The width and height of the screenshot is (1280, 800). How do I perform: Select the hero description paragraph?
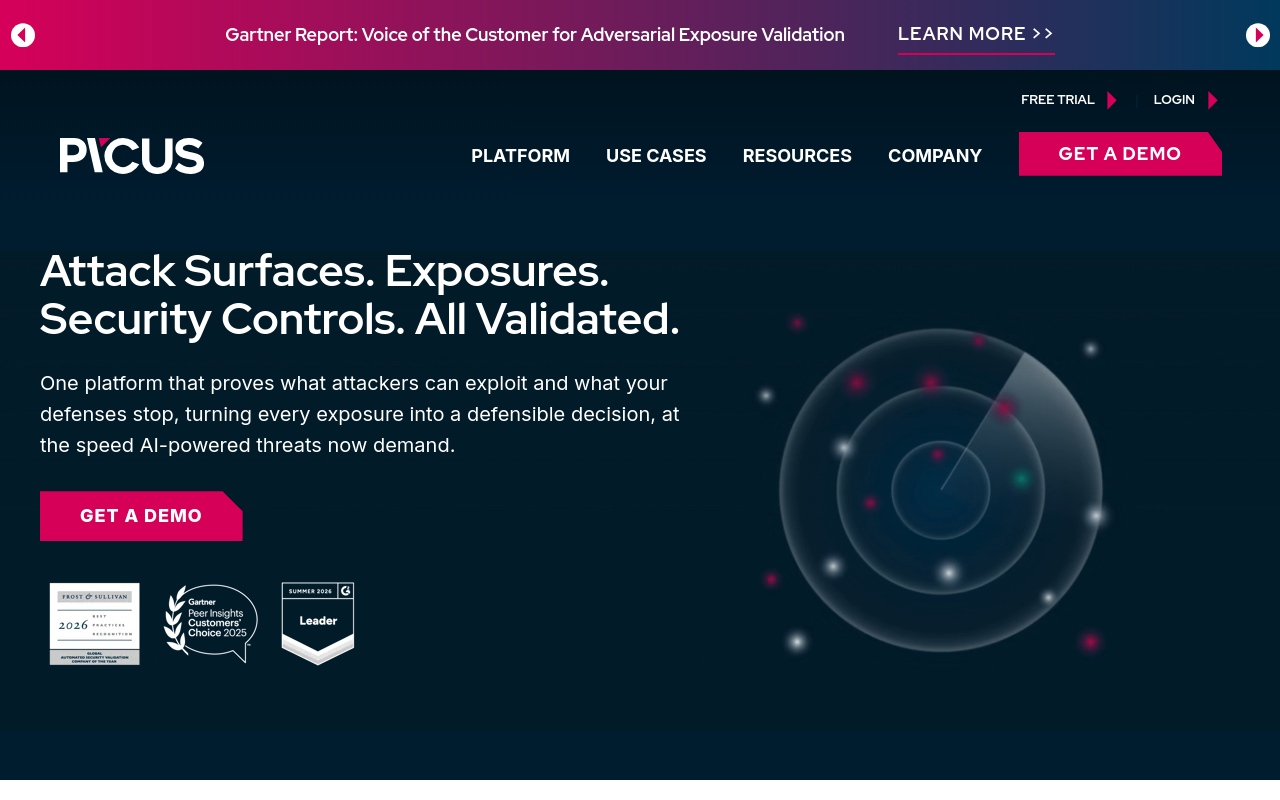pos(360,414)
